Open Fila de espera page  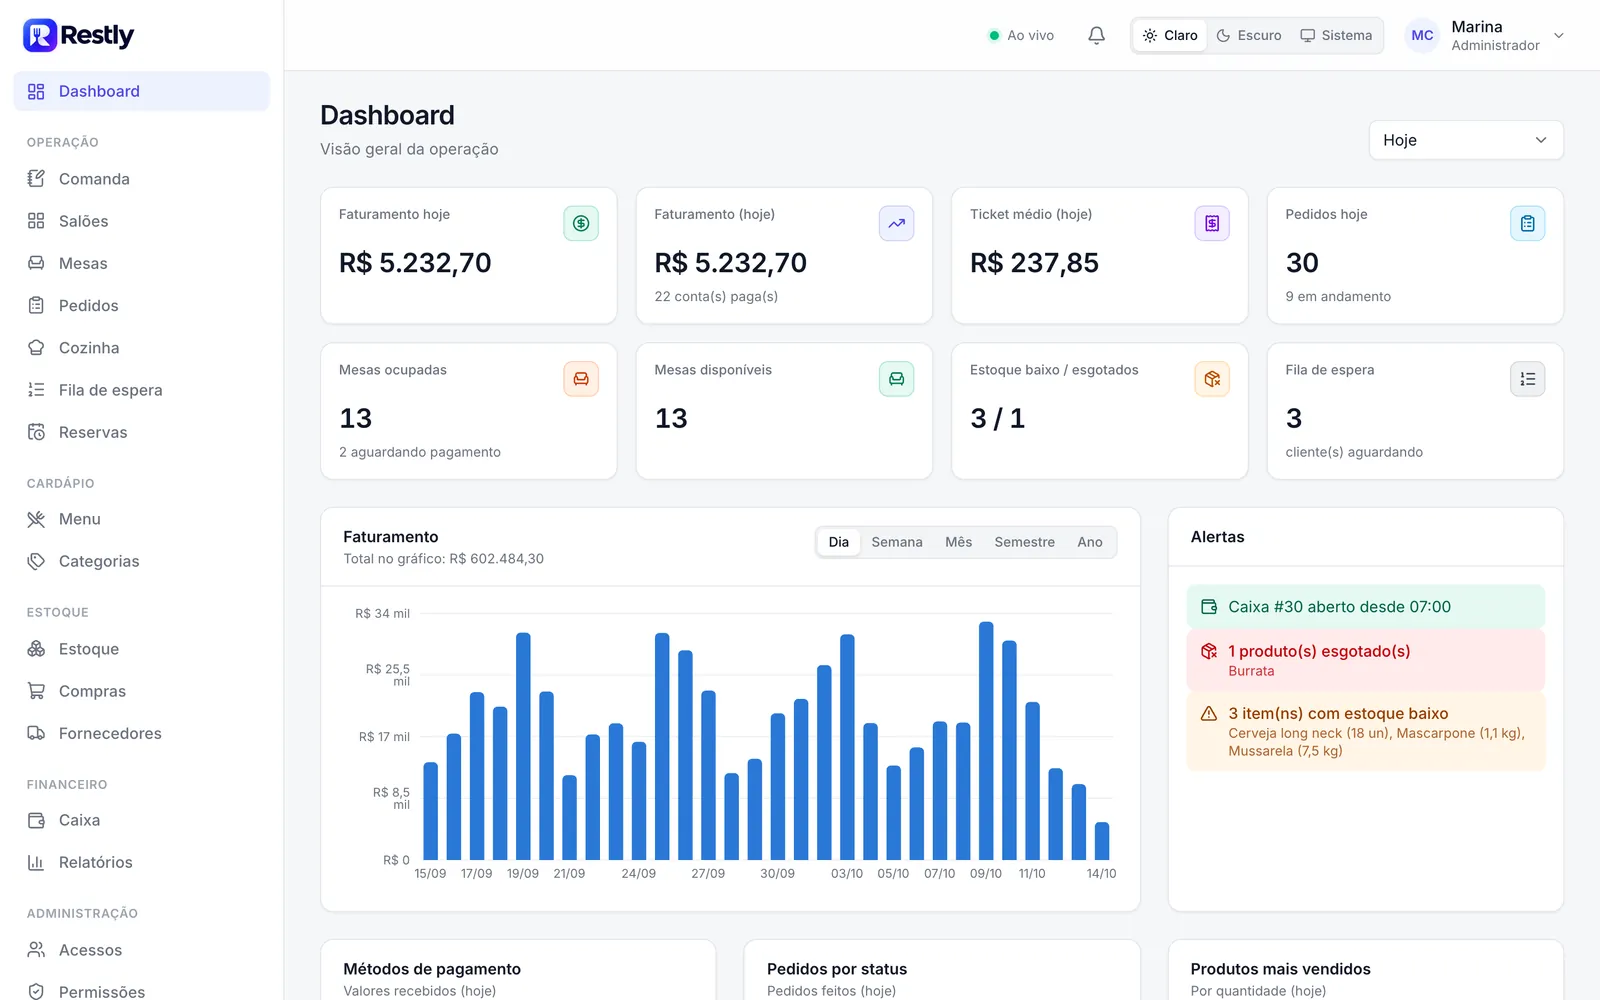pyautogui.click(x=142, y=390)
